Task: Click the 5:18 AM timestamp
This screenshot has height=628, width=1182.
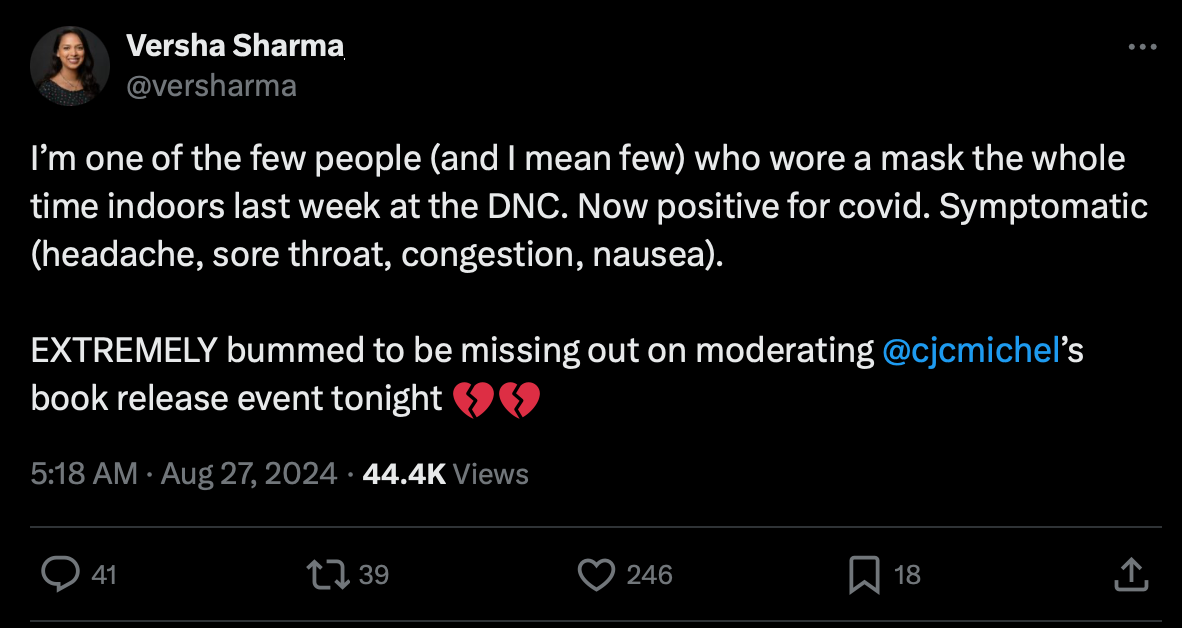Action: pyautogui.click(x=84, y=473)
